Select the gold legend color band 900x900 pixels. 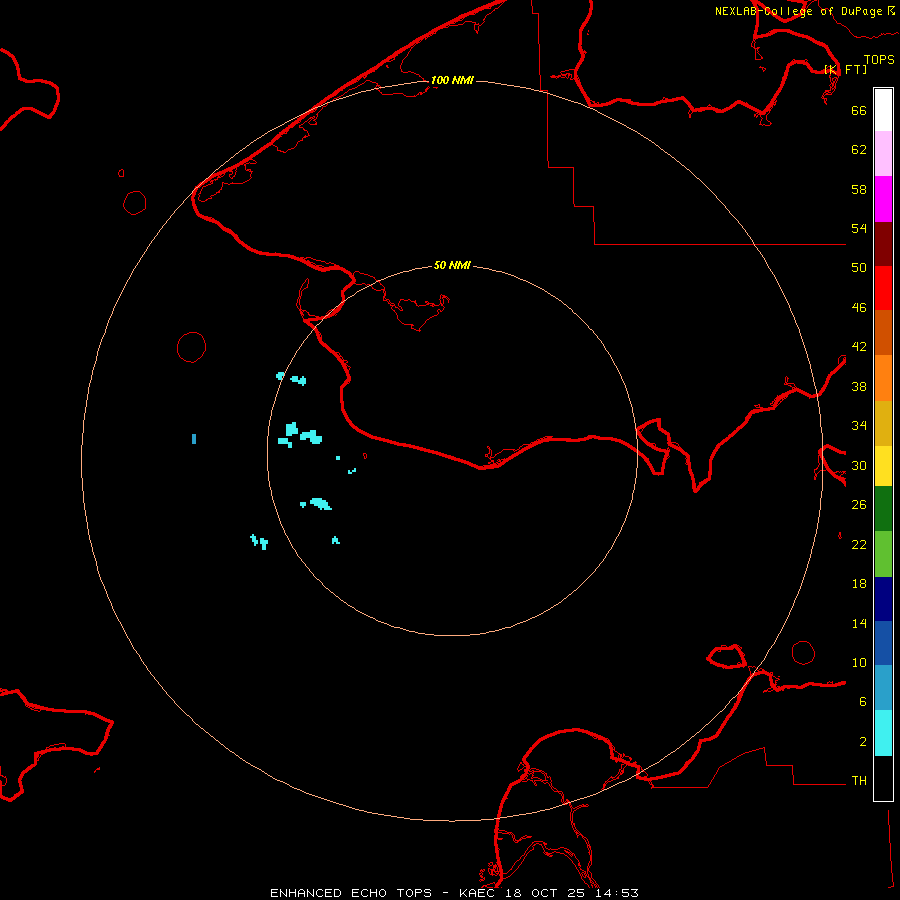click(x=883, y=423)
